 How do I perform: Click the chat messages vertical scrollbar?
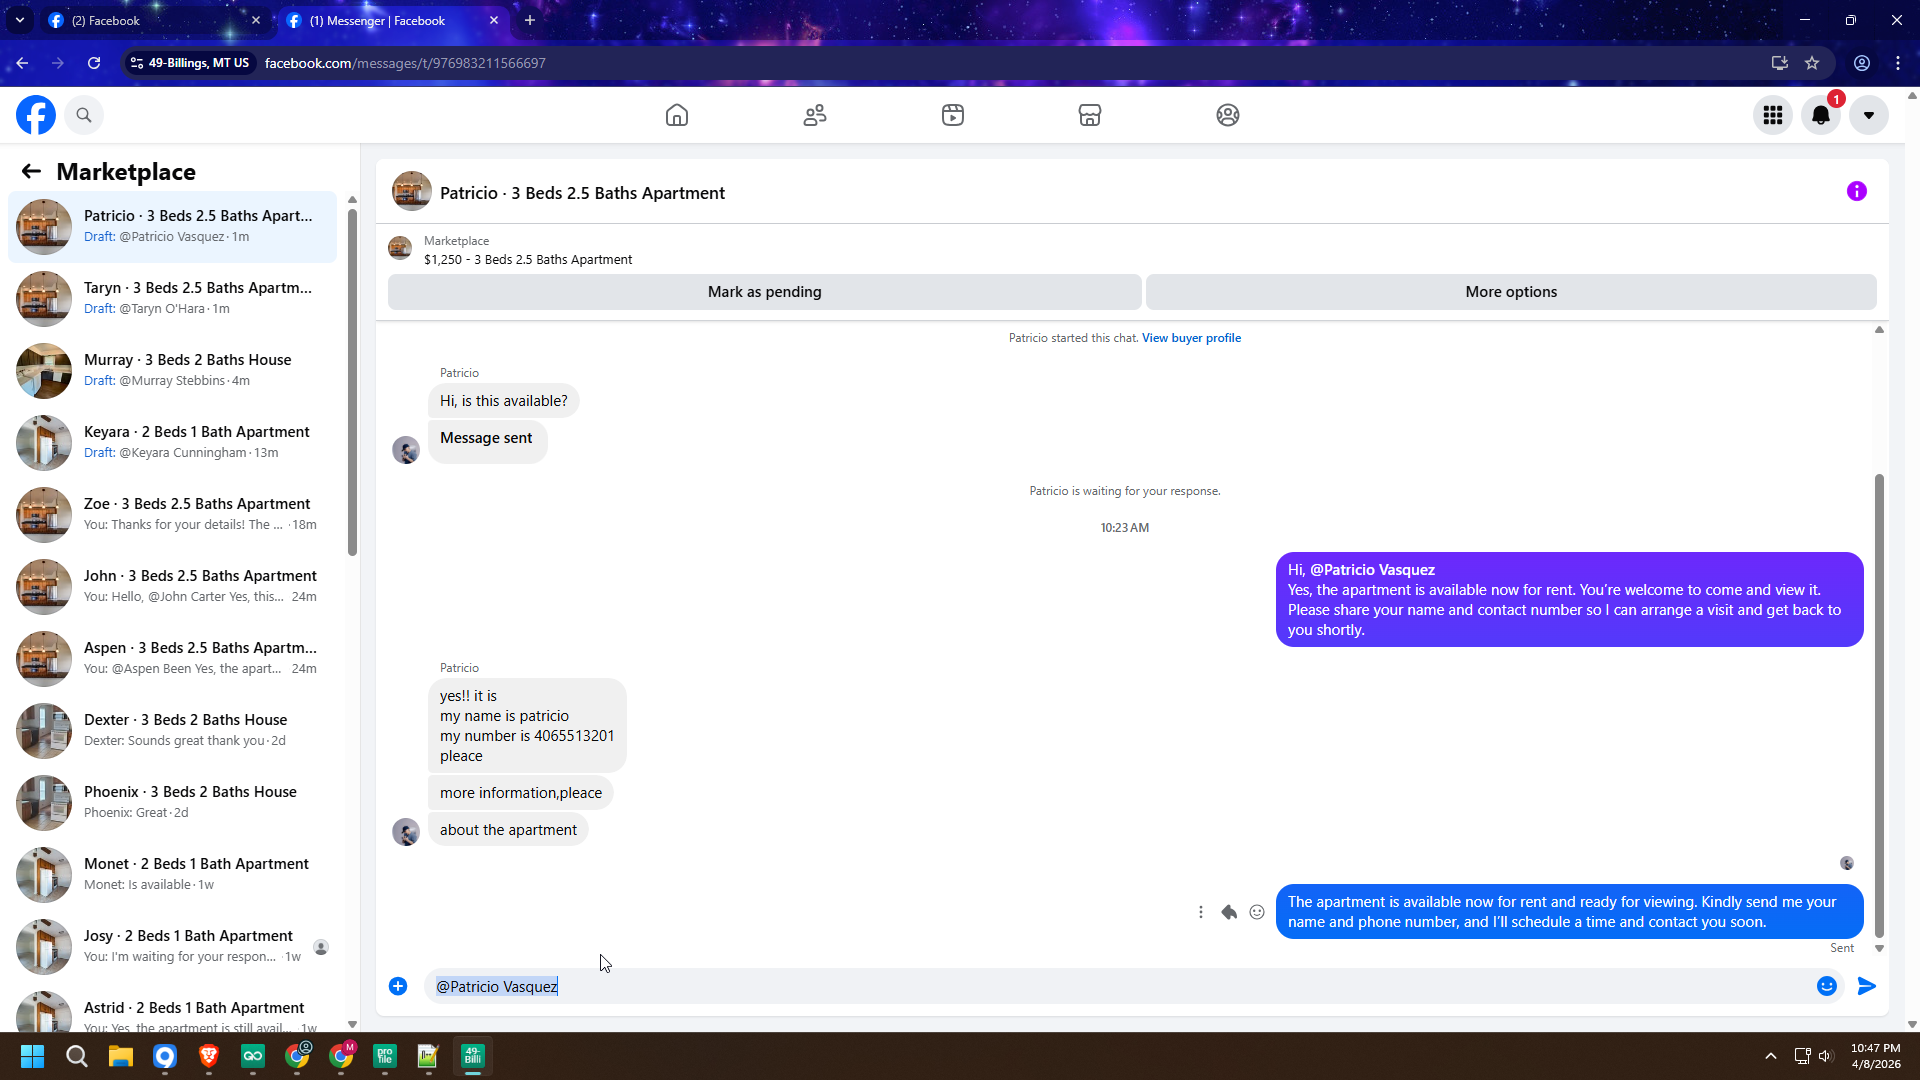point(1879,700)
